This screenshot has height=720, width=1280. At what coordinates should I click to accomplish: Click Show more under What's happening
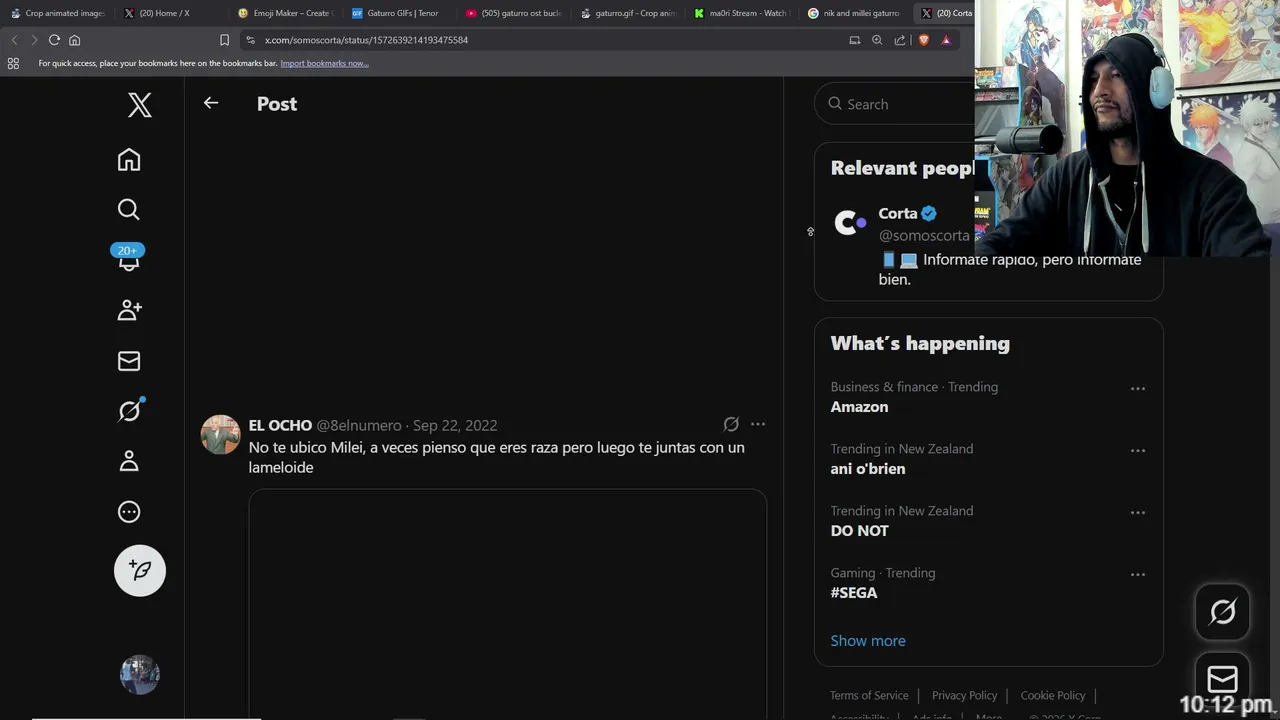pyautogui.click(x=868, y=641)
